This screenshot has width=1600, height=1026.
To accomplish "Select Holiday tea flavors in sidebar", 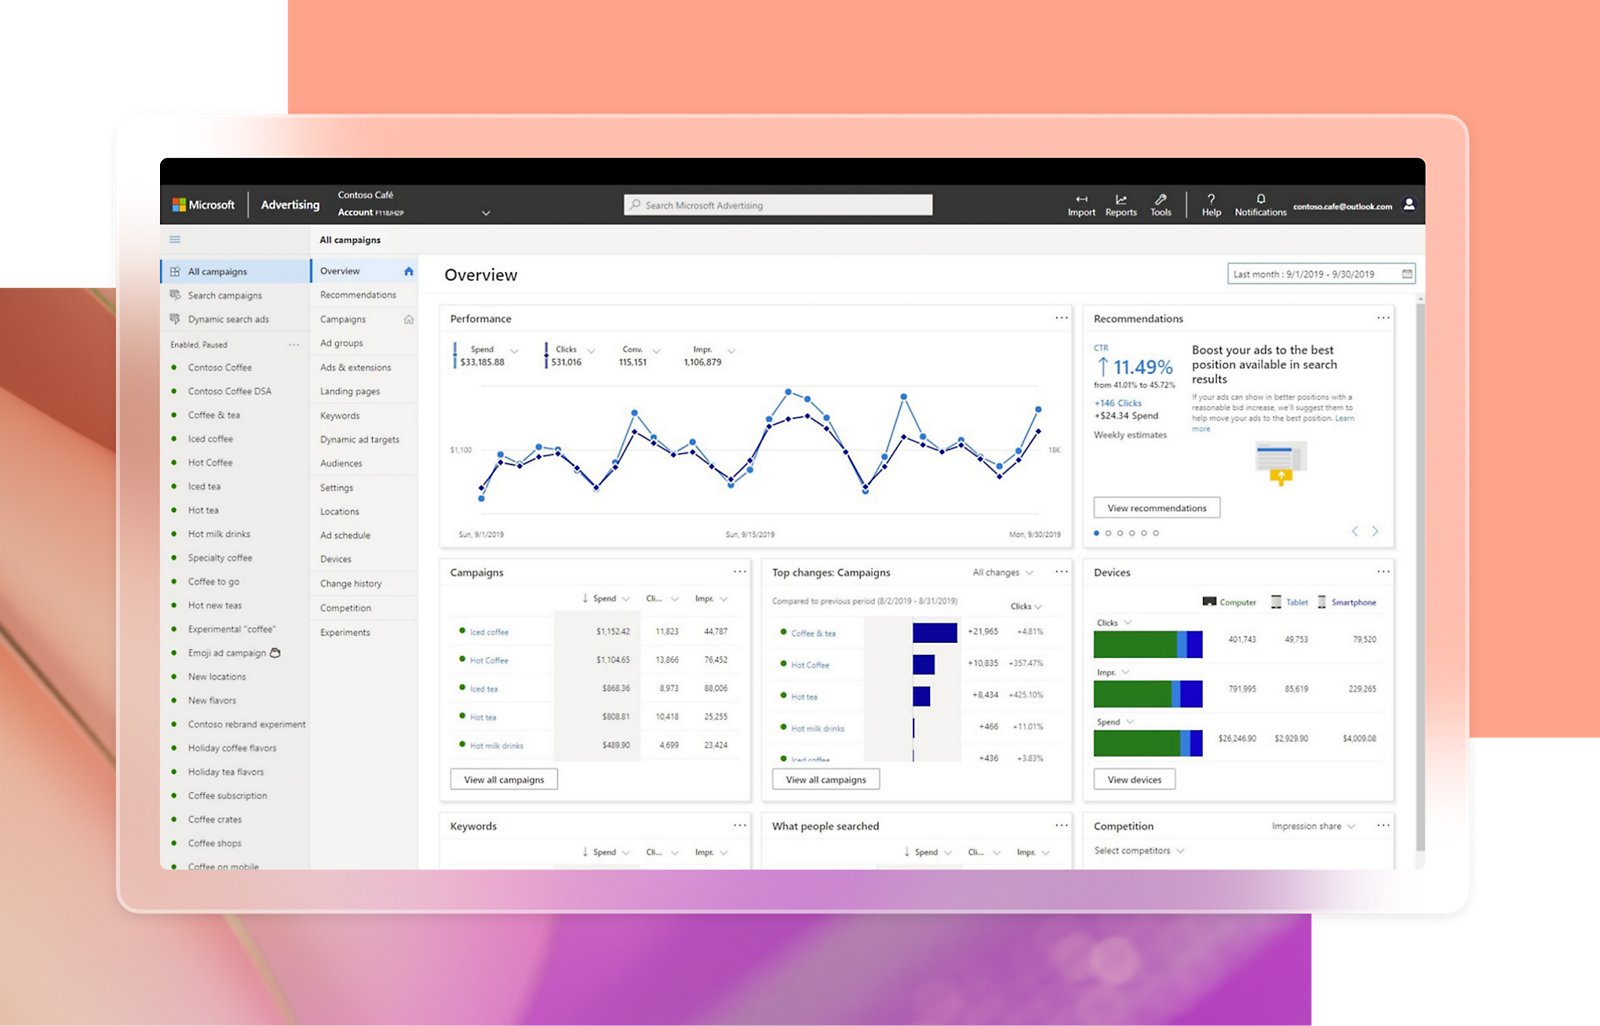I will (226, 772).
